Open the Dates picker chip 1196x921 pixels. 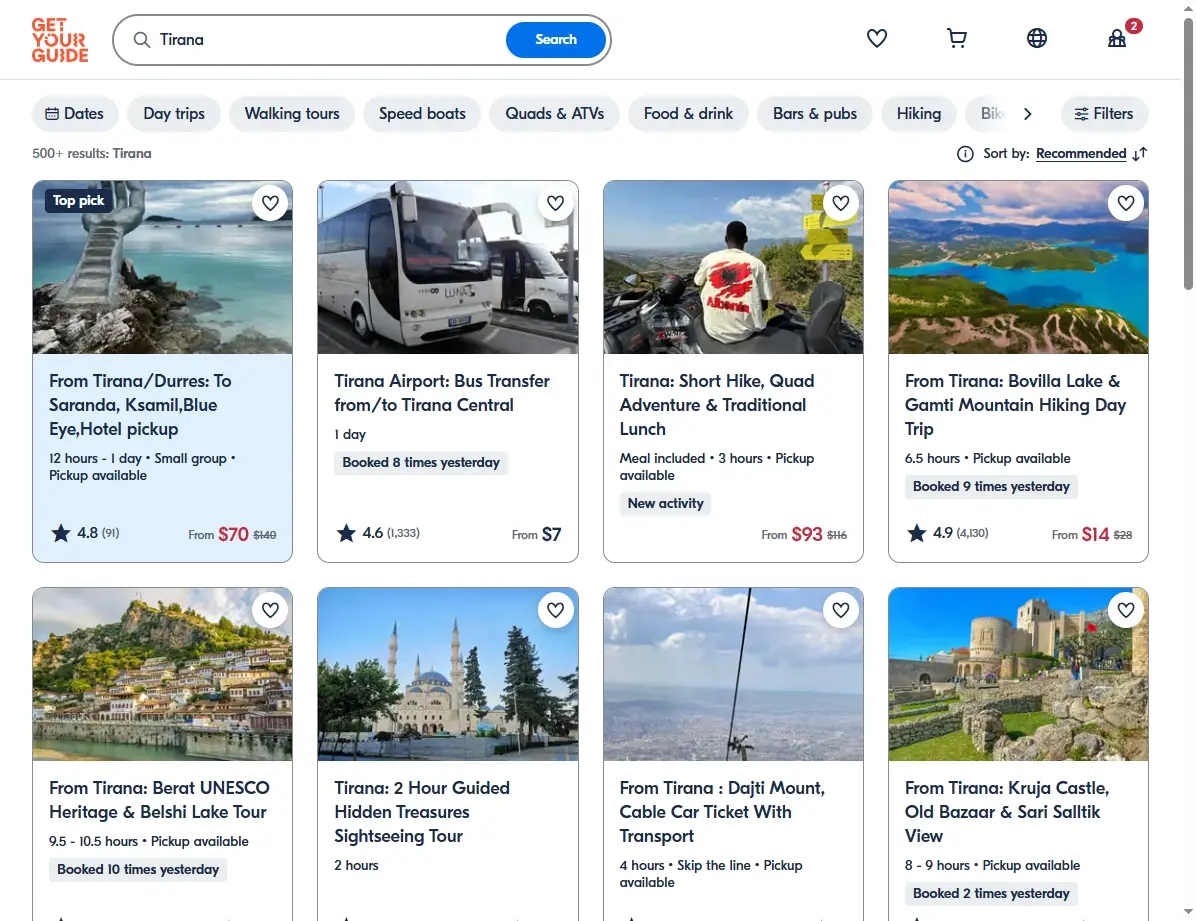point(75,114)
